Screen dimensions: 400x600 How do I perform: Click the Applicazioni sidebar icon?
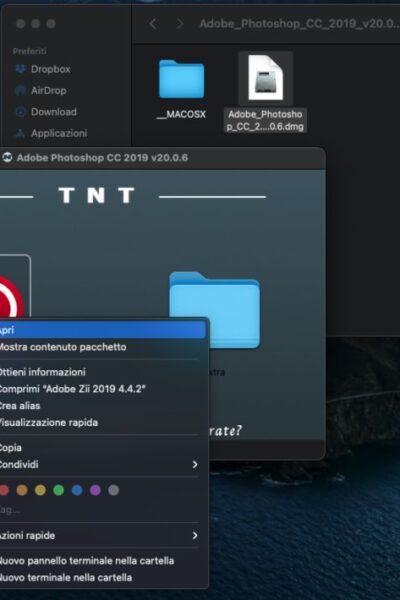click(20, 134)
